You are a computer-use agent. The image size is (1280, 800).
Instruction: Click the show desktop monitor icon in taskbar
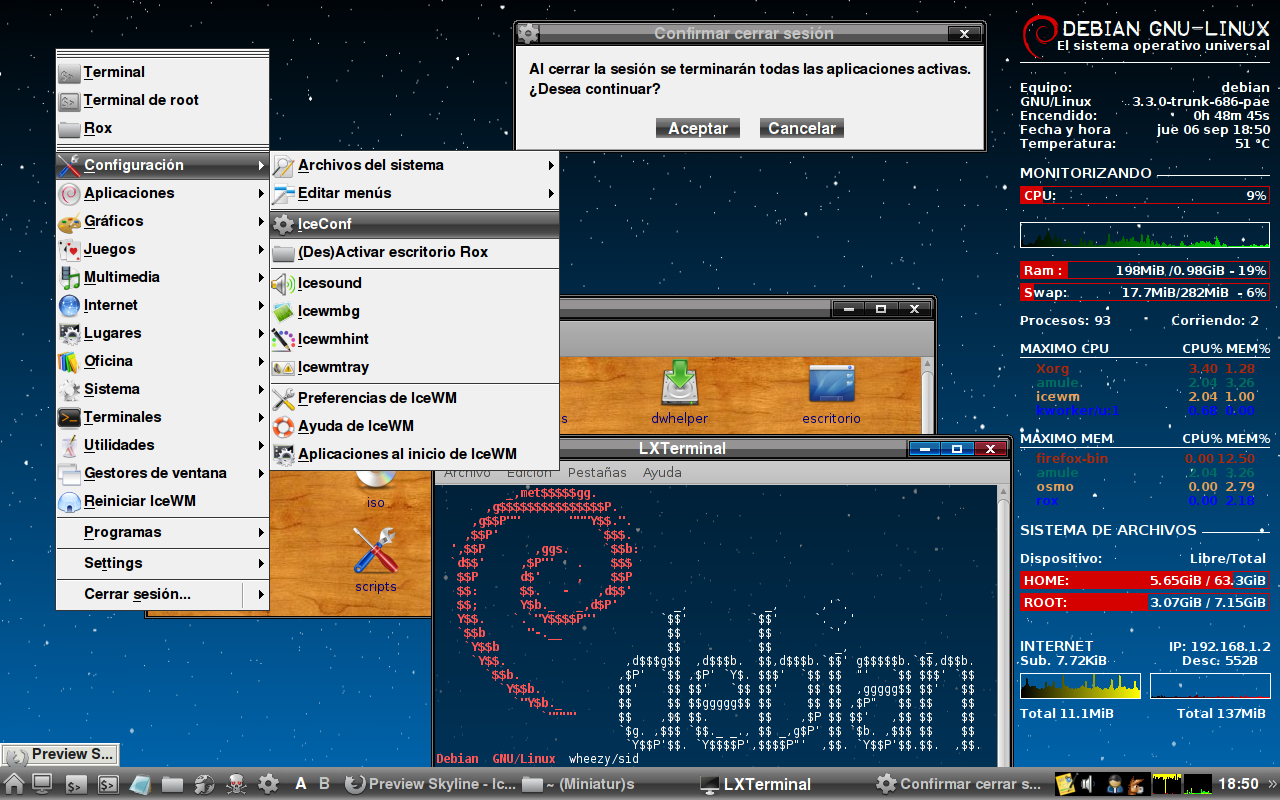tap(42, 784)
